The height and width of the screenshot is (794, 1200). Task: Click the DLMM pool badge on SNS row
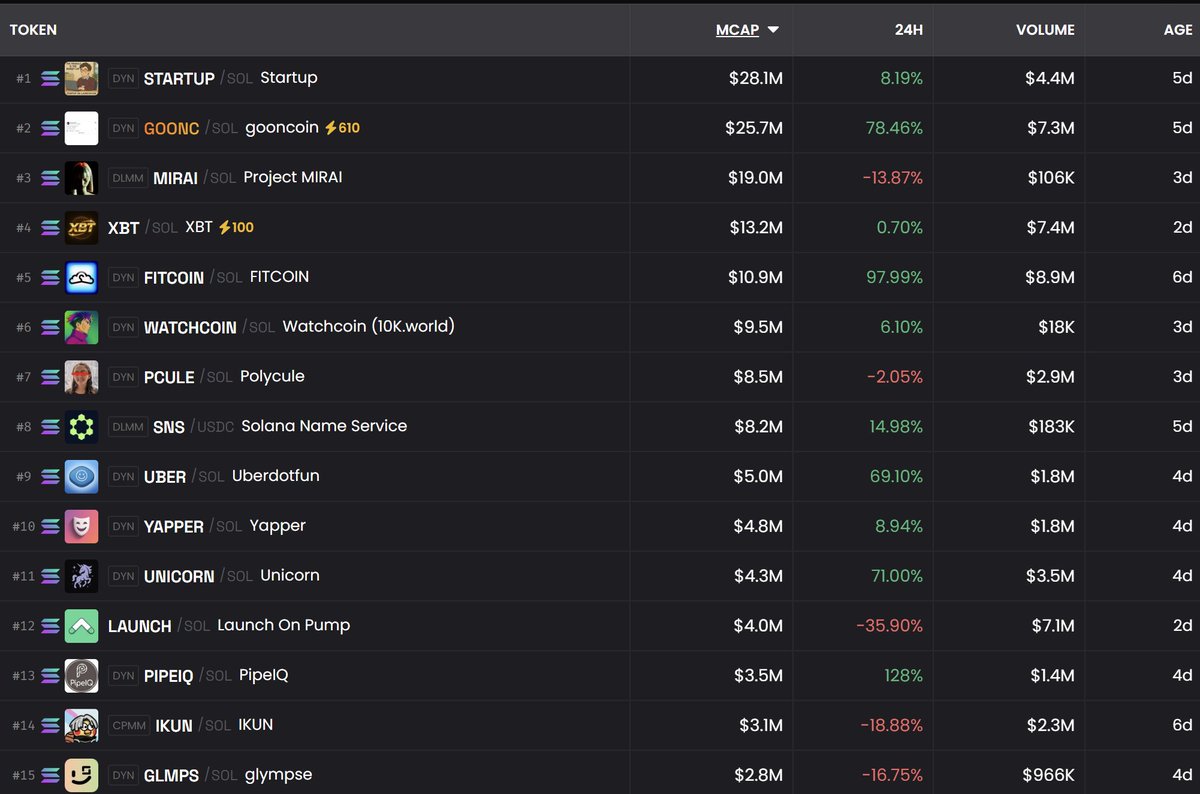[x=127, y=426]
